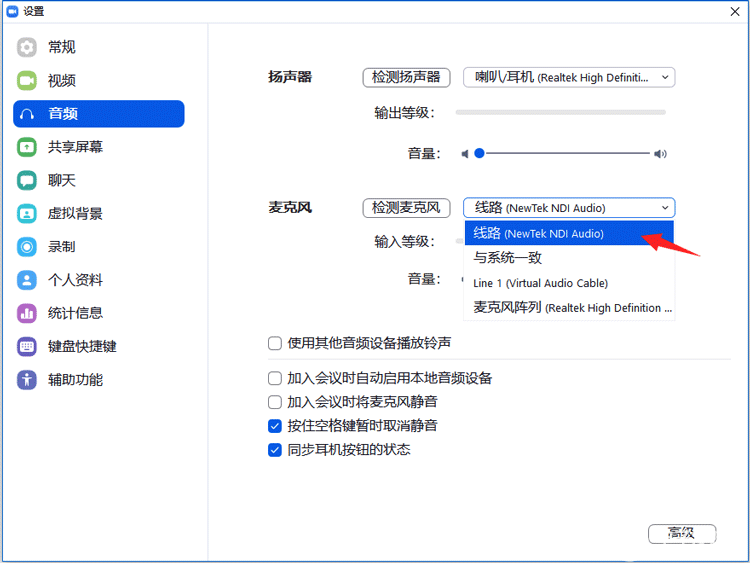Close the 设置 window
The image size is (750, 563).
click(x=735, y=11)
